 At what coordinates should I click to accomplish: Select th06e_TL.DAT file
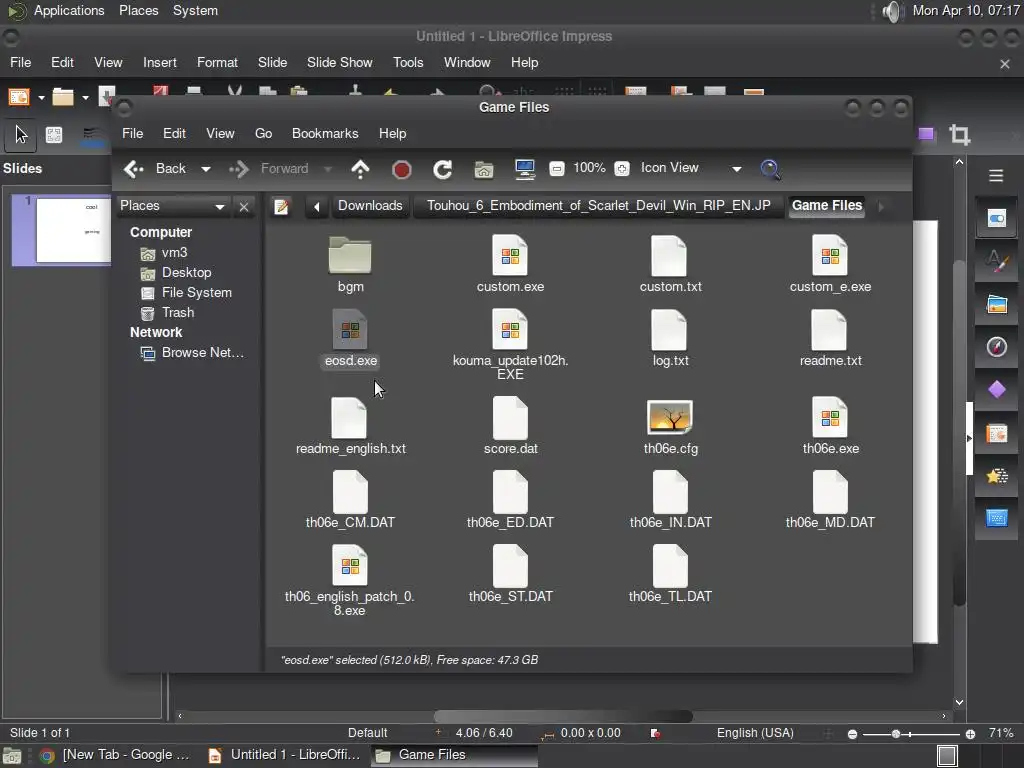670,574
